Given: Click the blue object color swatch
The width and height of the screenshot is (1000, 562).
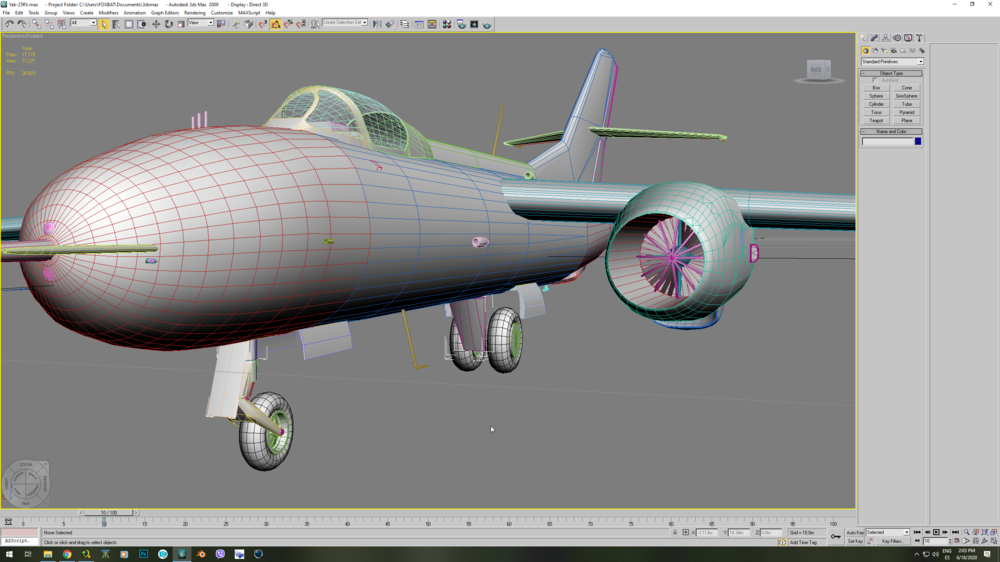Looking at the screenshot, I should pyautogui.click(x=918, y=141).
